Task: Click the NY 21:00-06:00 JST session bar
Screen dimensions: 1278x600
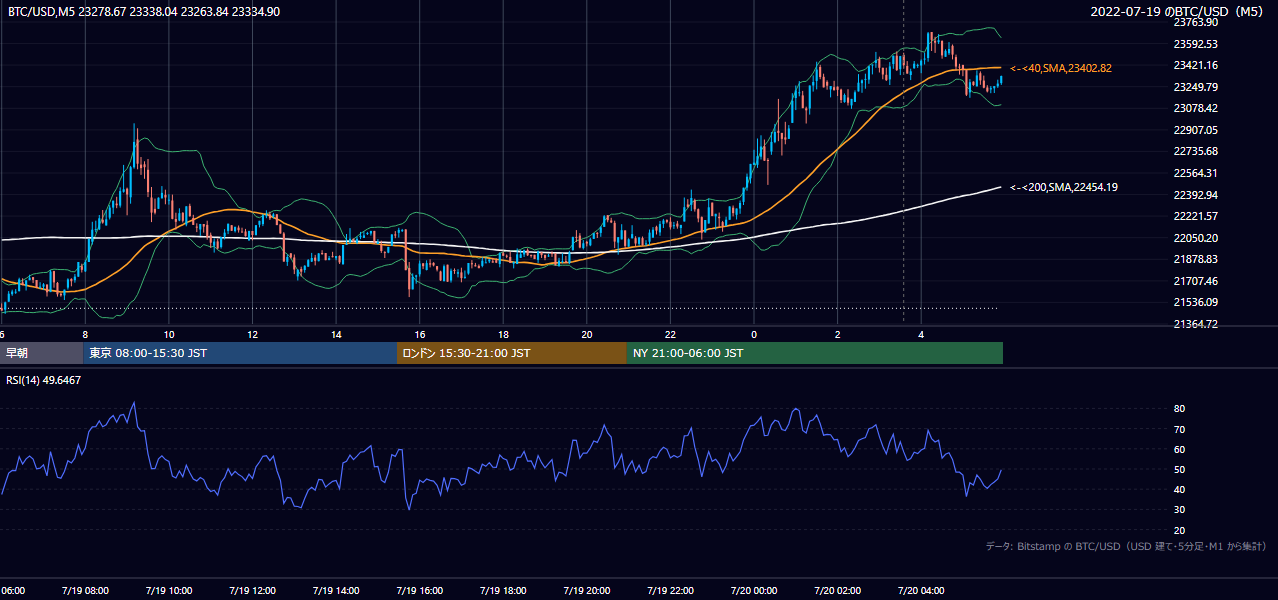Action: (815, 353)
